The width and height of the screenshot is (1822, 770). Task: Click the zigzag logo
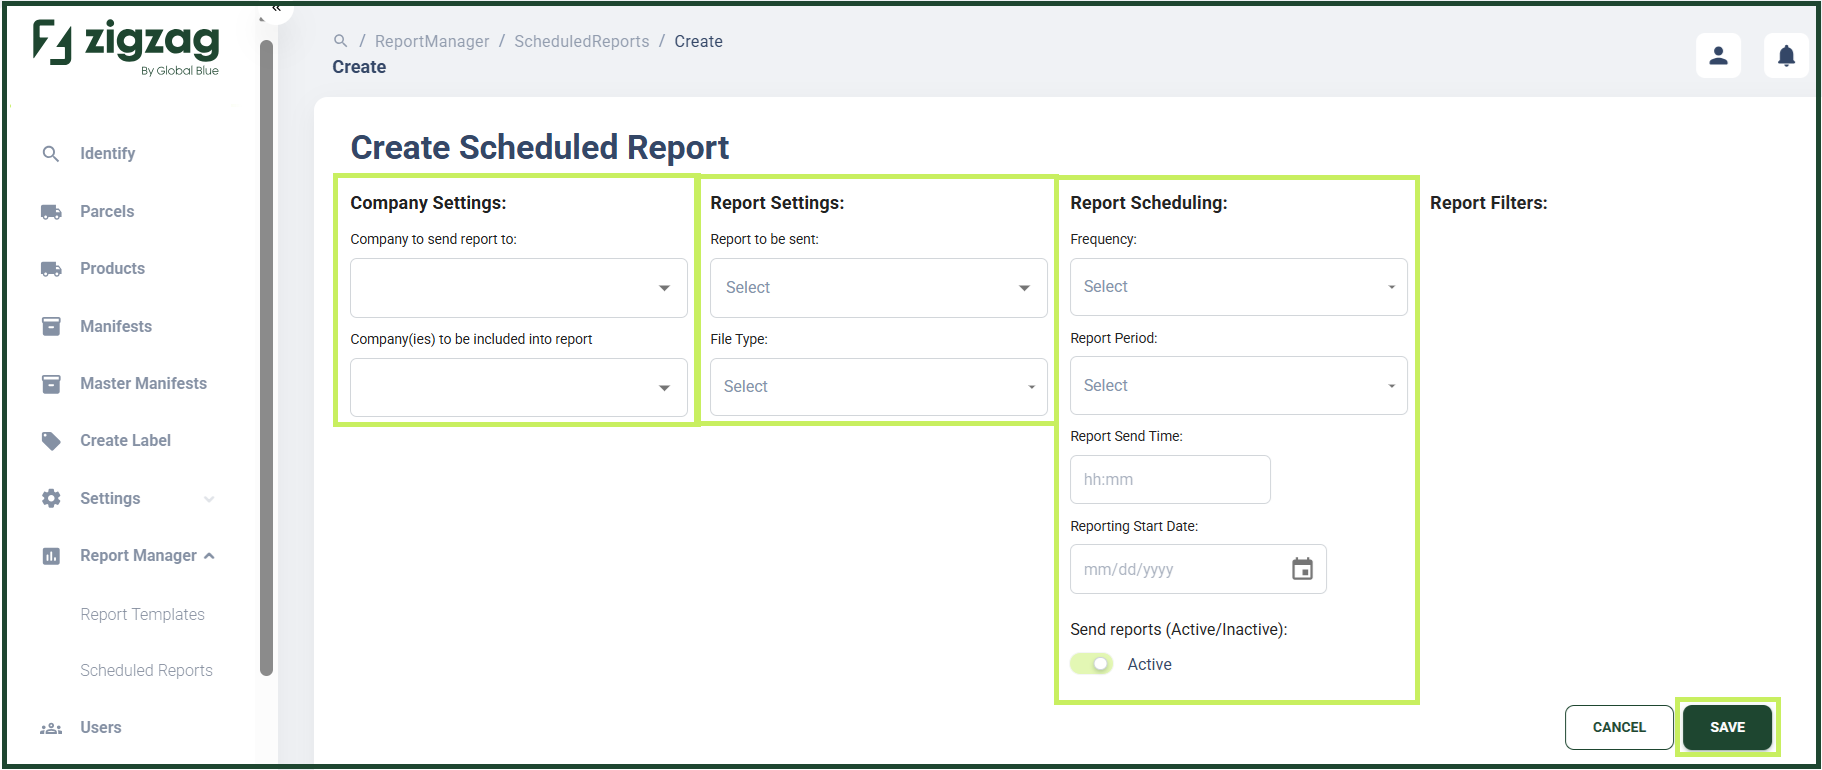pos(126,46)
